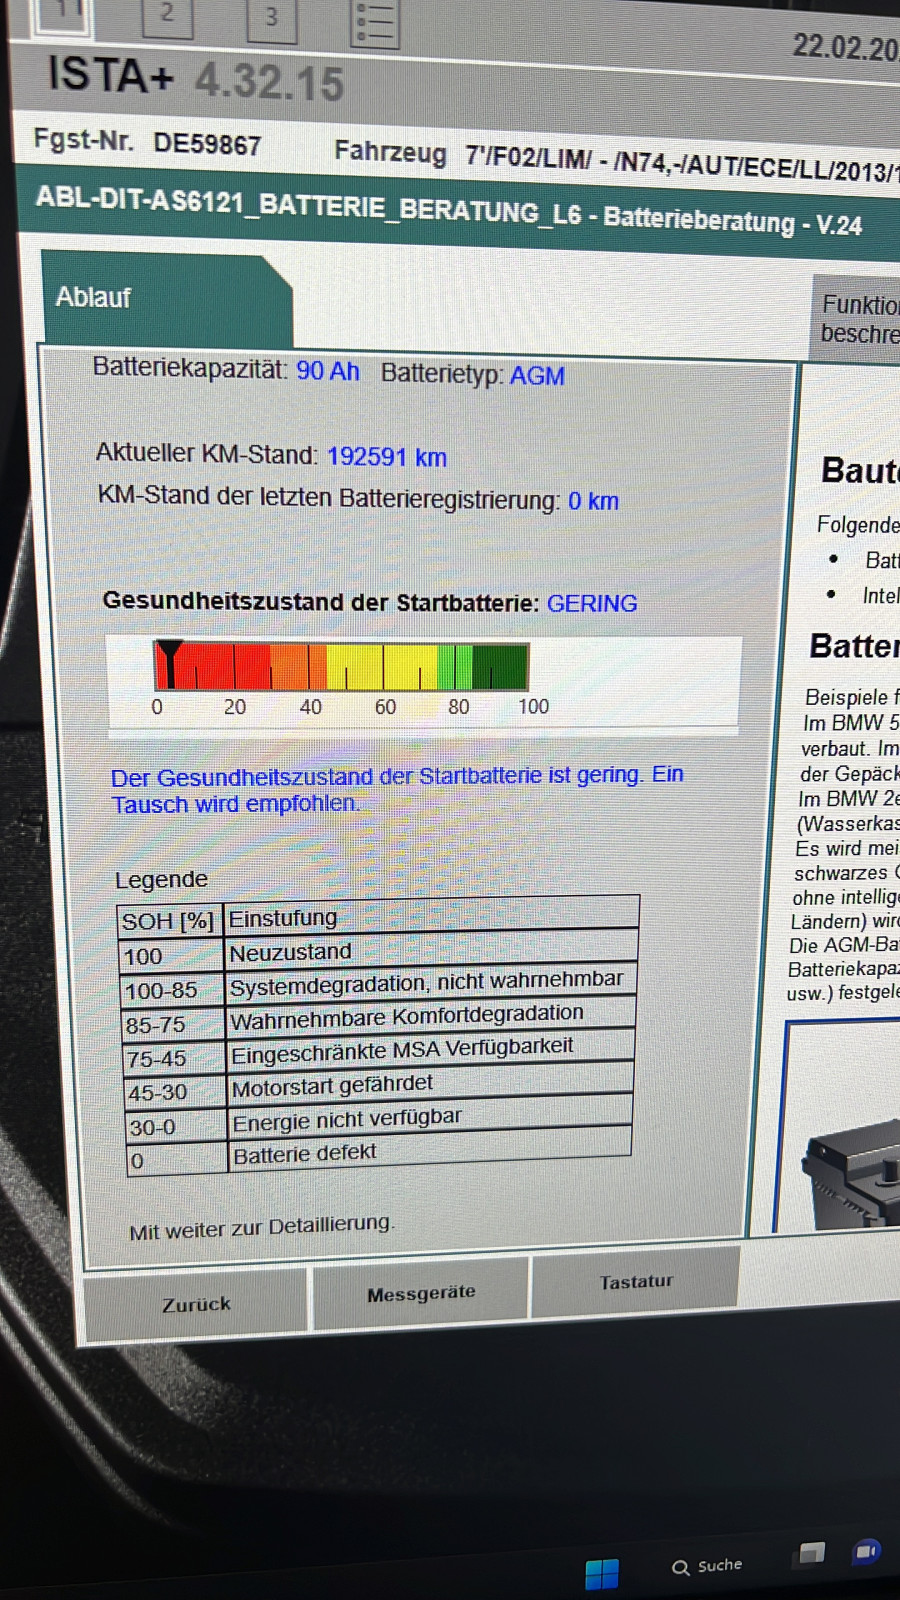
Task: Open the Messgeräte button
Action: (x=421, y=1294)
